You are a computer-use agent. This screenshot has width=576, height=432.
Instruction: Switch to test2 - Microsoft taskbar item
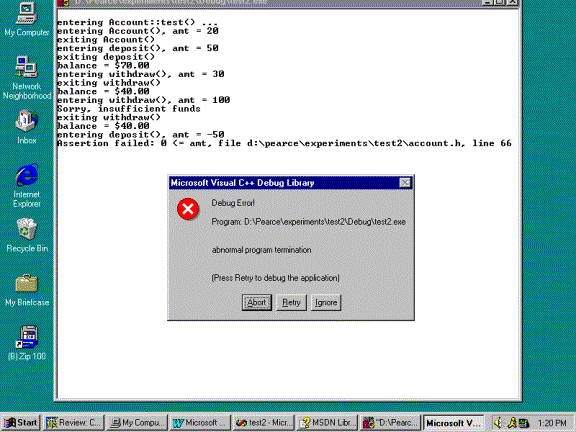pyautogui.click(x=264, y=423)
